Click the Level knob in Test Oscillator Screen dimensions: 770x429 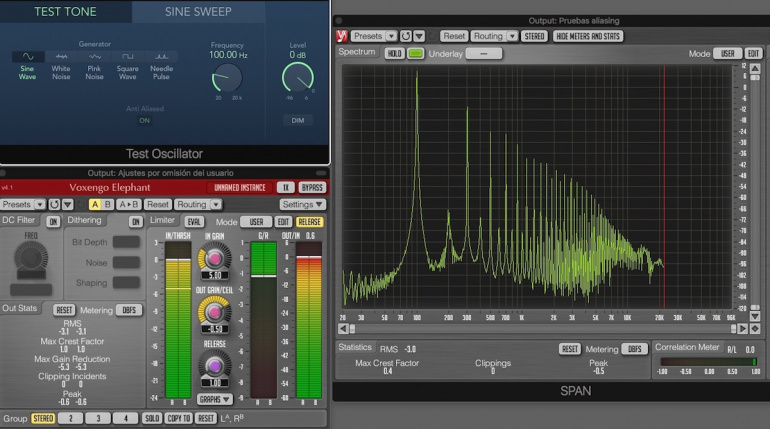point(298,77)
